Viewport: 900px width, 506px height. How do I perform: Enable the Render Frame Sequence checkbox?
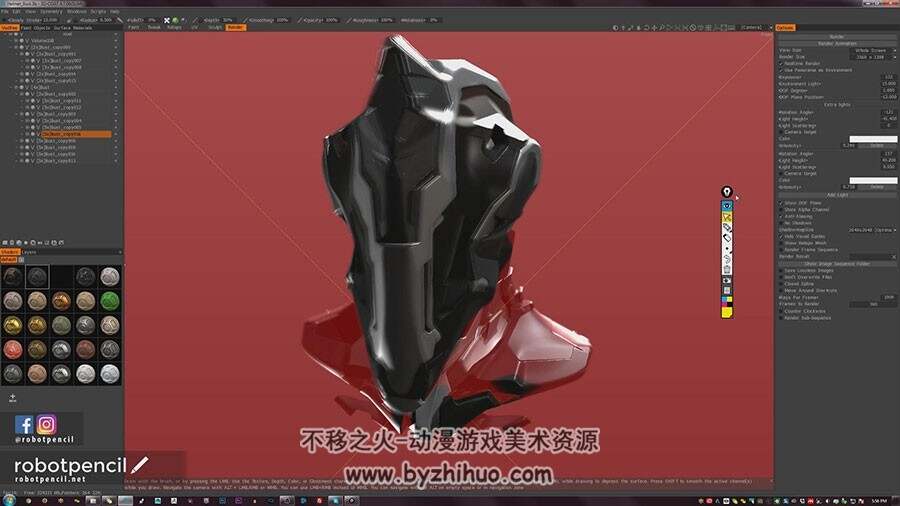(x=781, y=250)
